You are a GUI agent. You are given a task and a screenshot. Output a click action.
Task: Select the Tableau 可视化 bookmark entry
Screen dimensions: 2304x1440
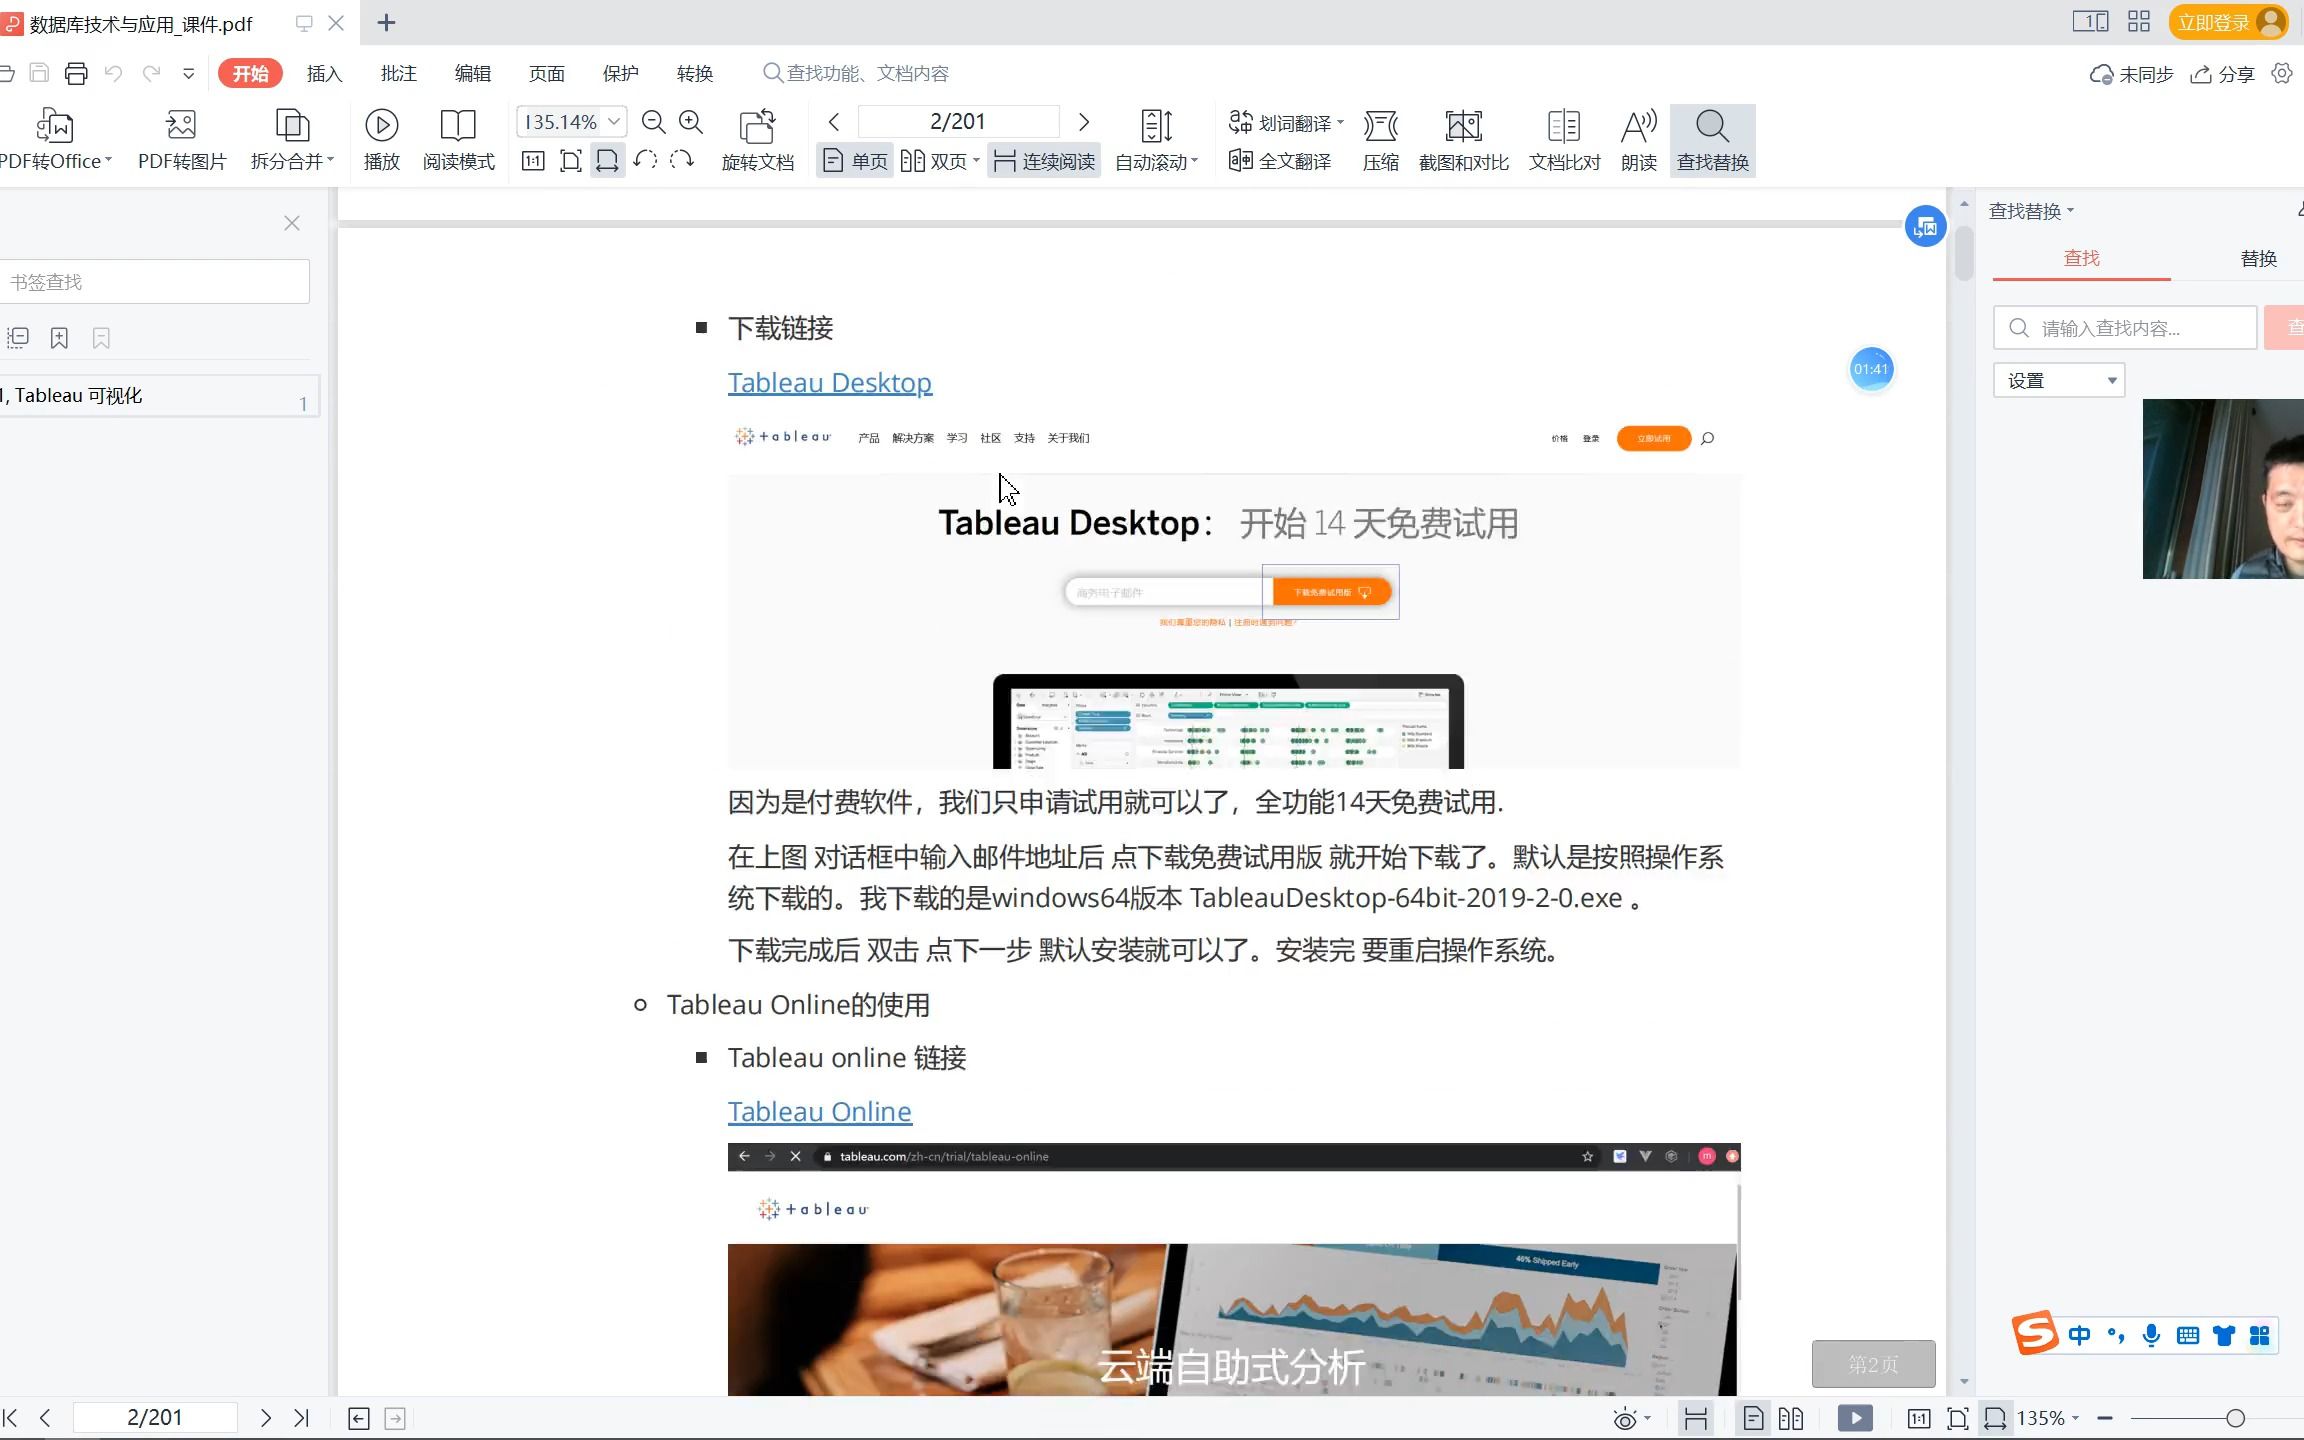(160, 396)
